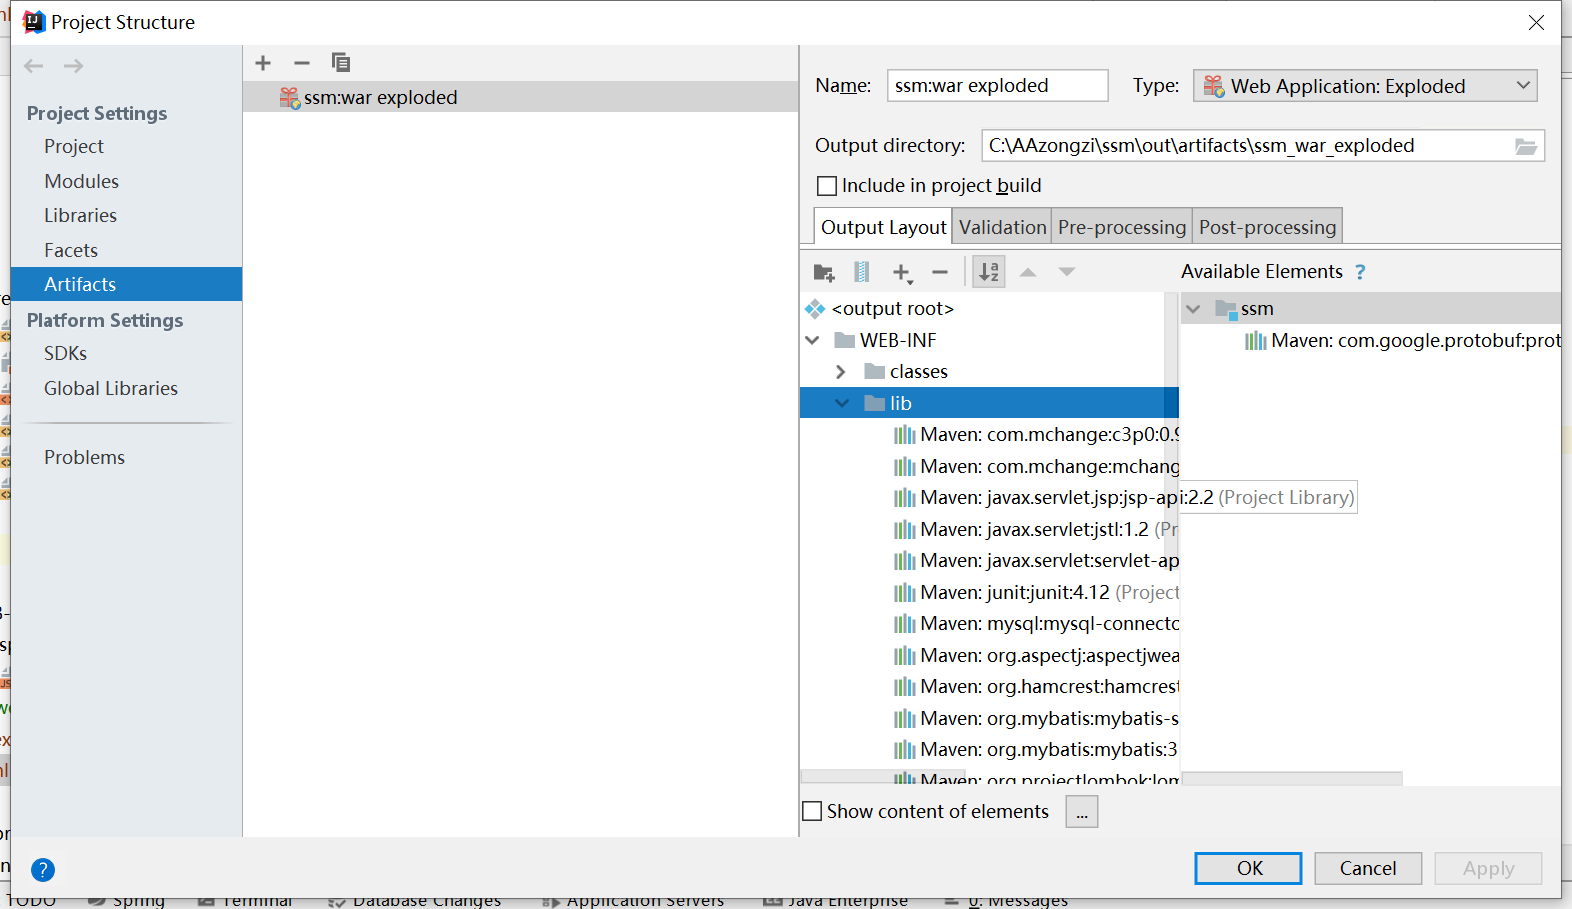Add a new artifact with the plus icon
This screenshot has width=1572, height=909.
tap(263, 63)
